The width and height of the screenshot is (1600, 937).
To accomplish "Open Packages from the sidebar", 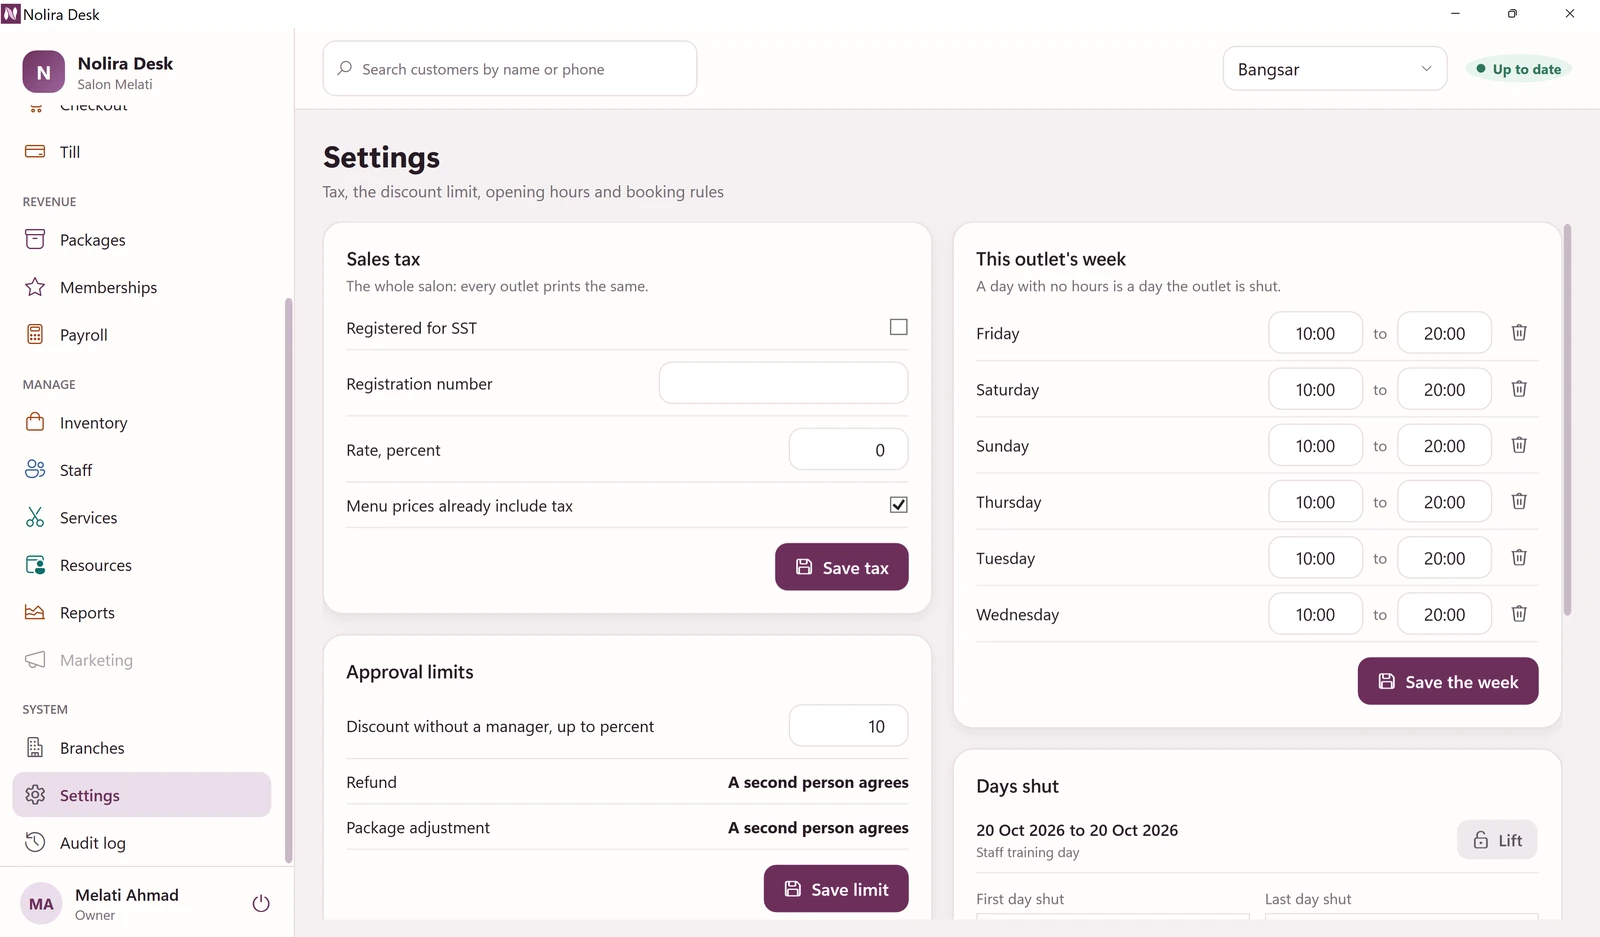I will (x=141, y=240).
